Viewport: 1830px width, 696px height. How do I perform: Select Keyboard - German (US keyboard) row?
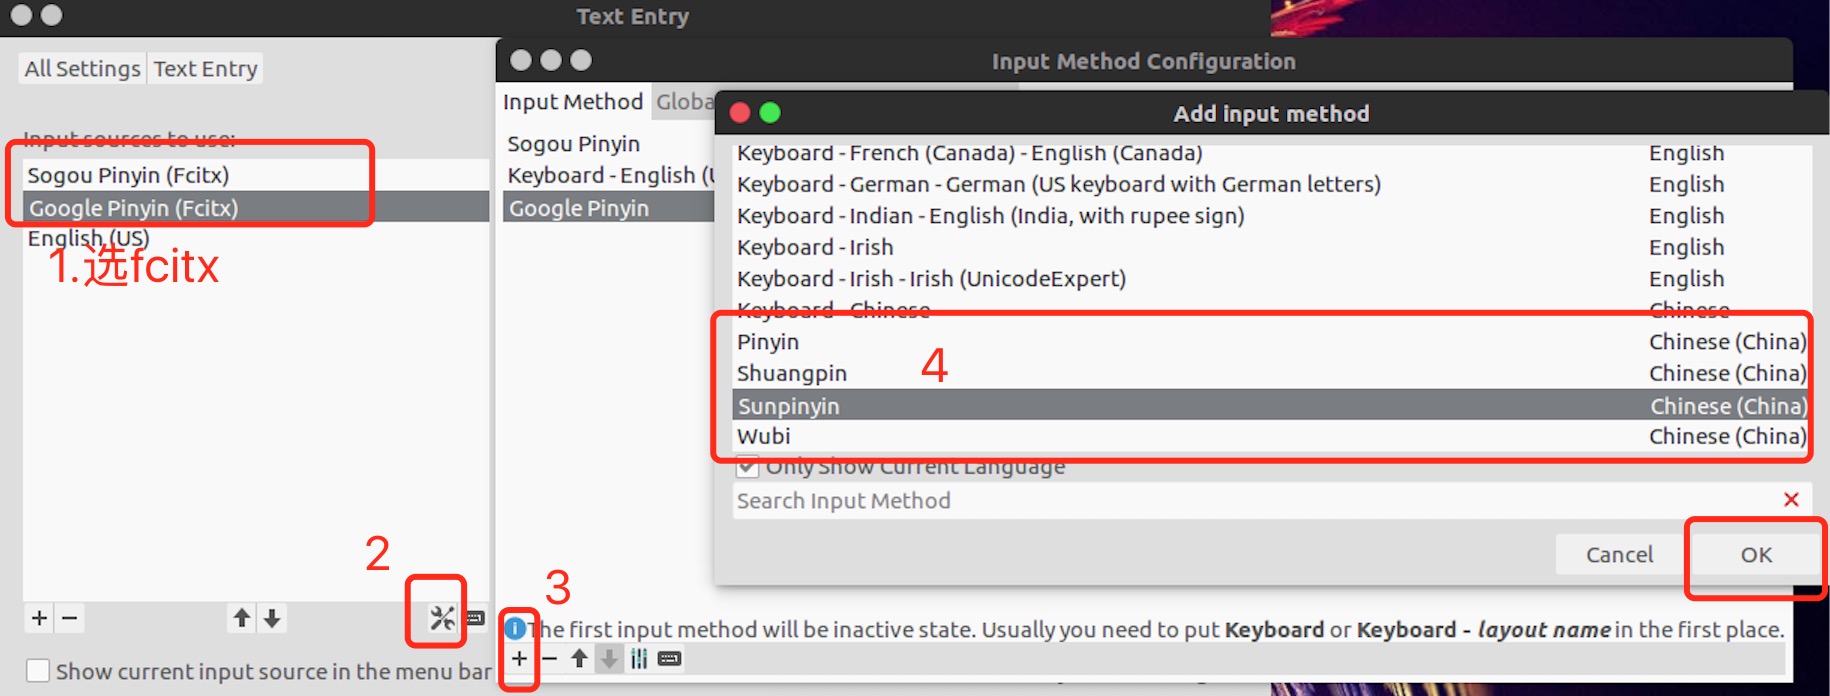(x=1272, y=184)
